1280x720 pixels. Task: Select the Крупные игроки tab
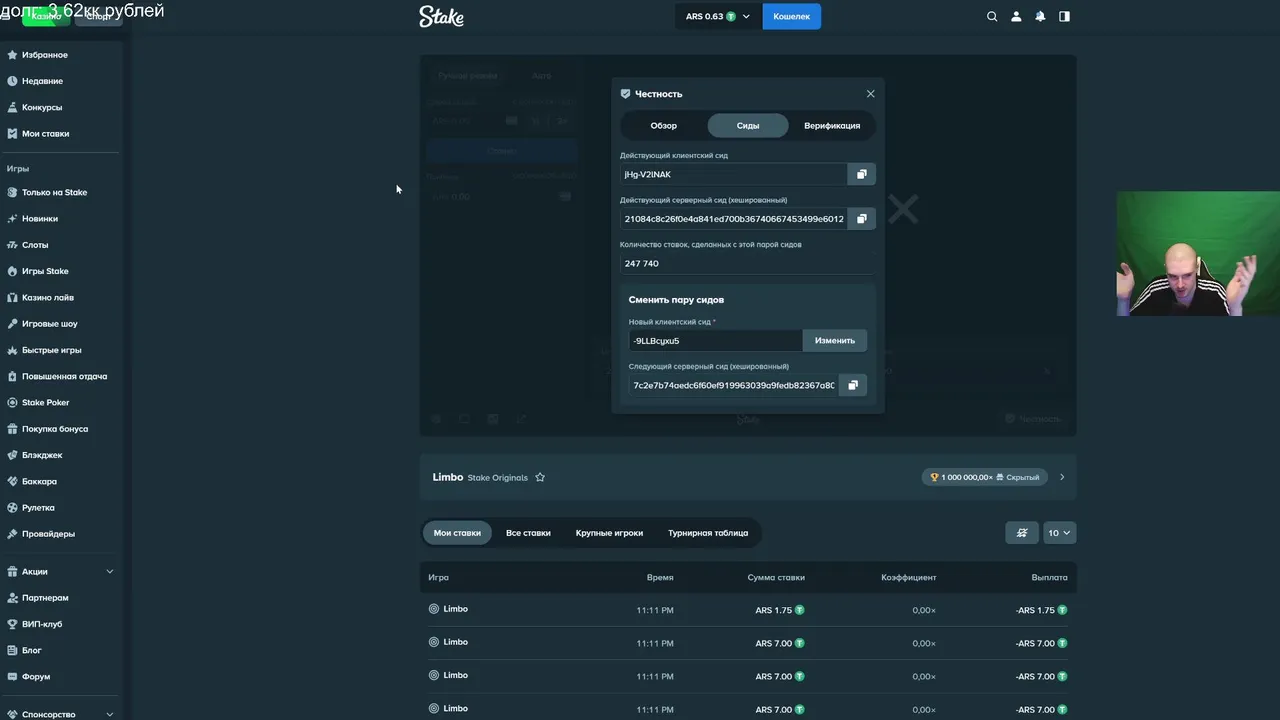[609, 533]
